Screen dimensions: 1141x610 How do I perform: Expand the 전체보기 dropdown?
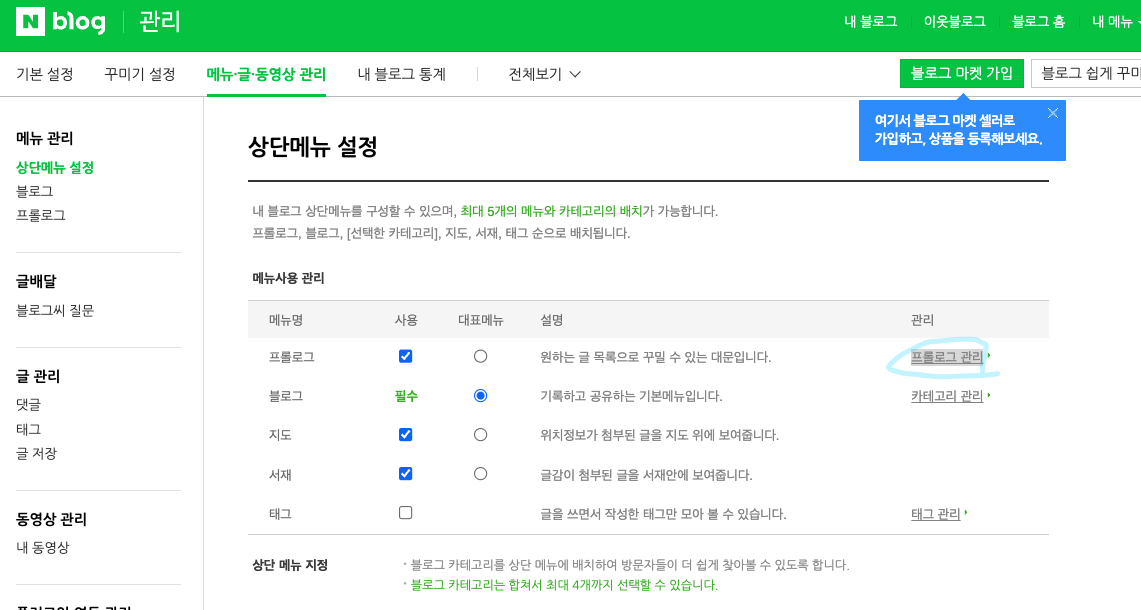pyautogui.click(x=544, y=74)
